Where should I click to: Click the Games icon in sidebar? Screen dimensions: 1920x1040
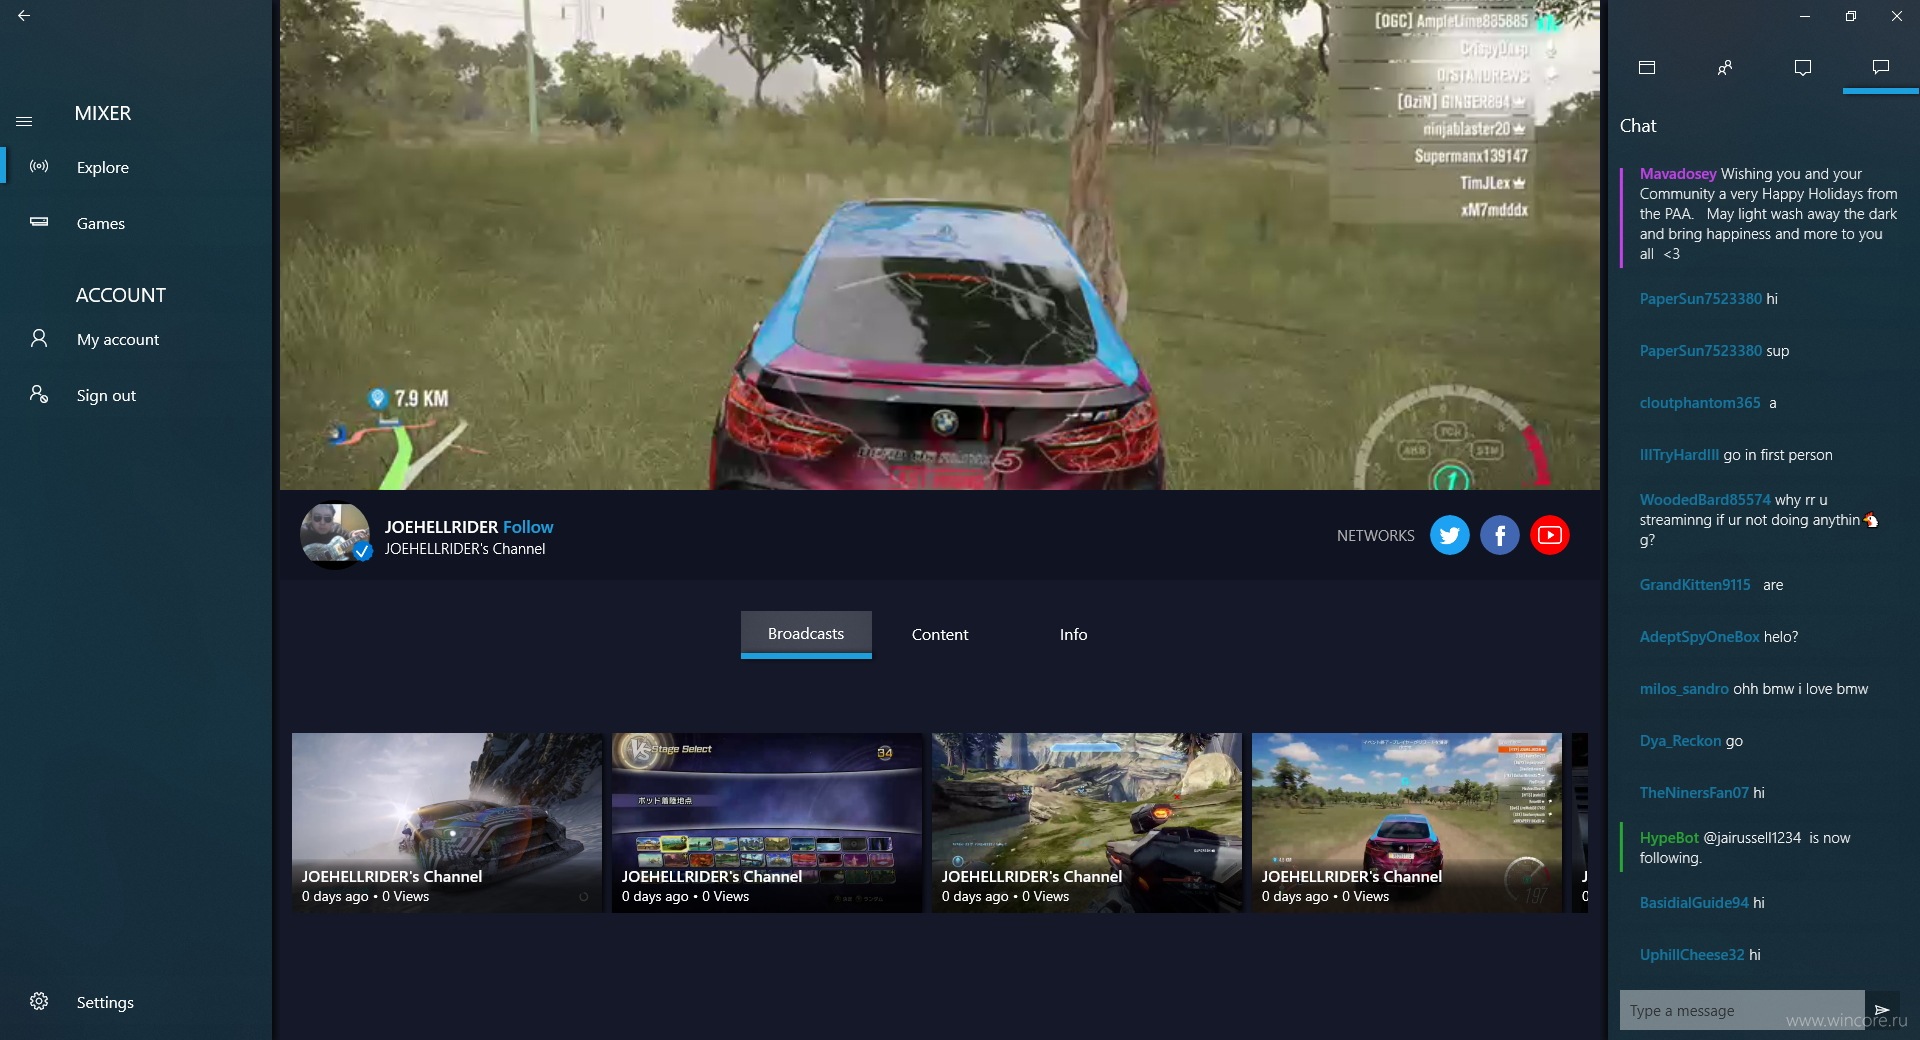[x=39, y=222]
